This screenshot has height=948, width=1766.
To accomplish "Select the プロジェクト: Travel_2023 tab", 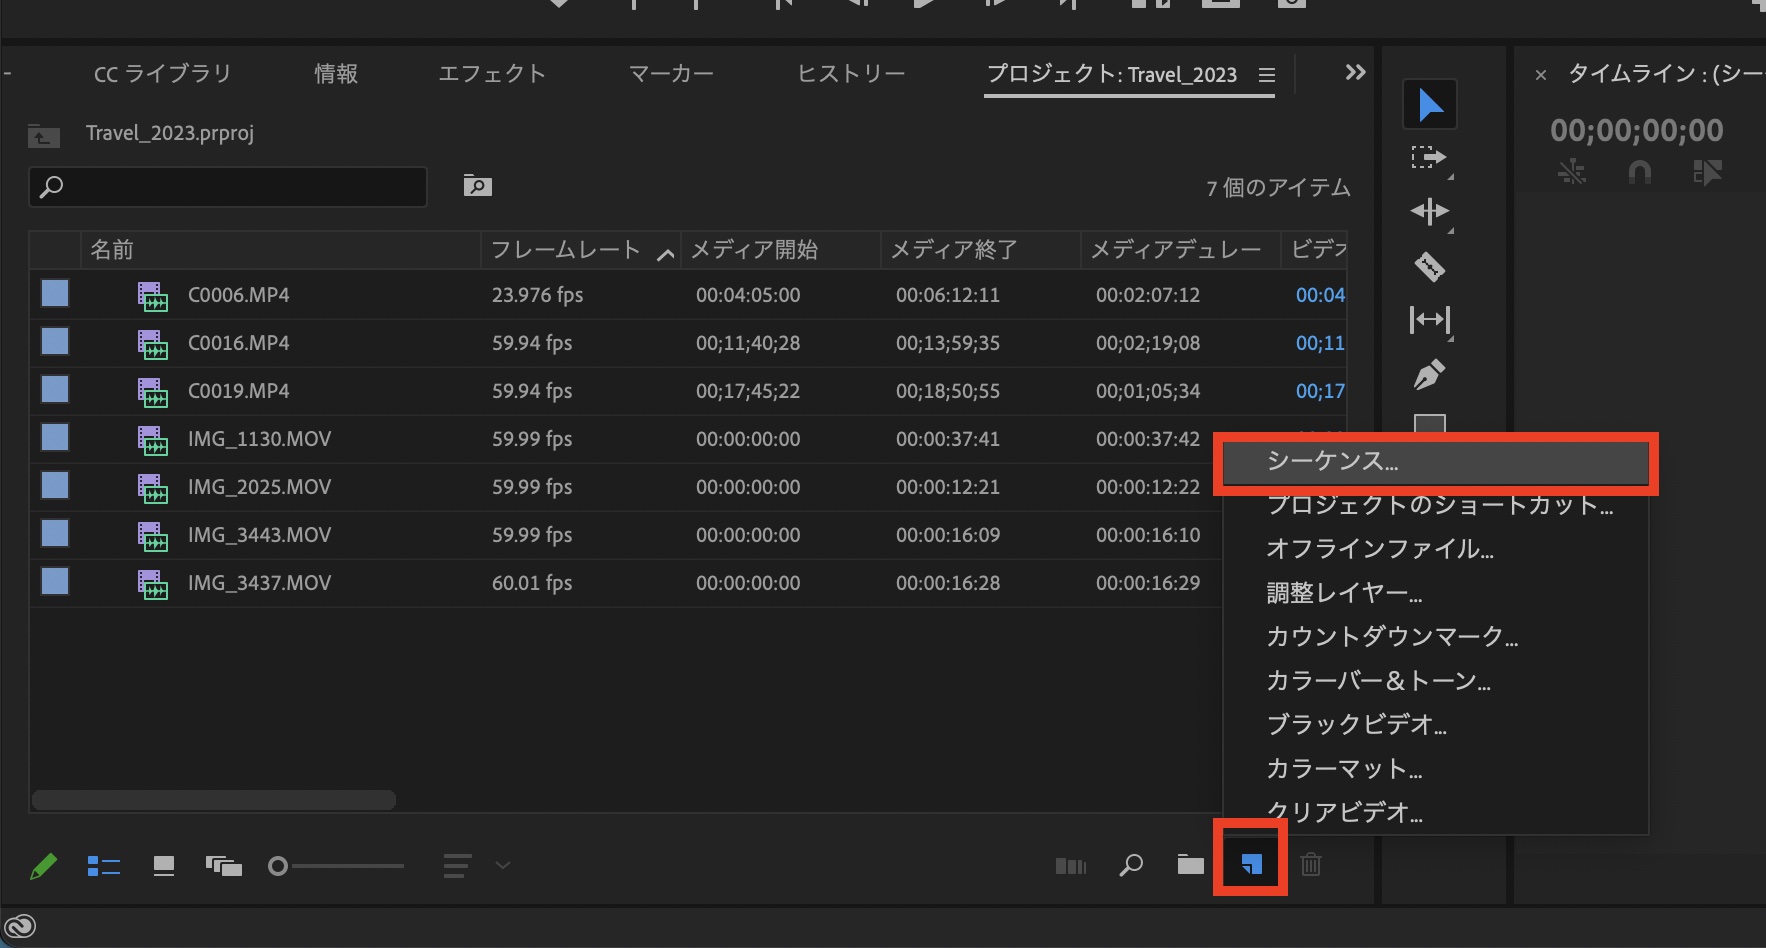I will (x=1112, y=74).
